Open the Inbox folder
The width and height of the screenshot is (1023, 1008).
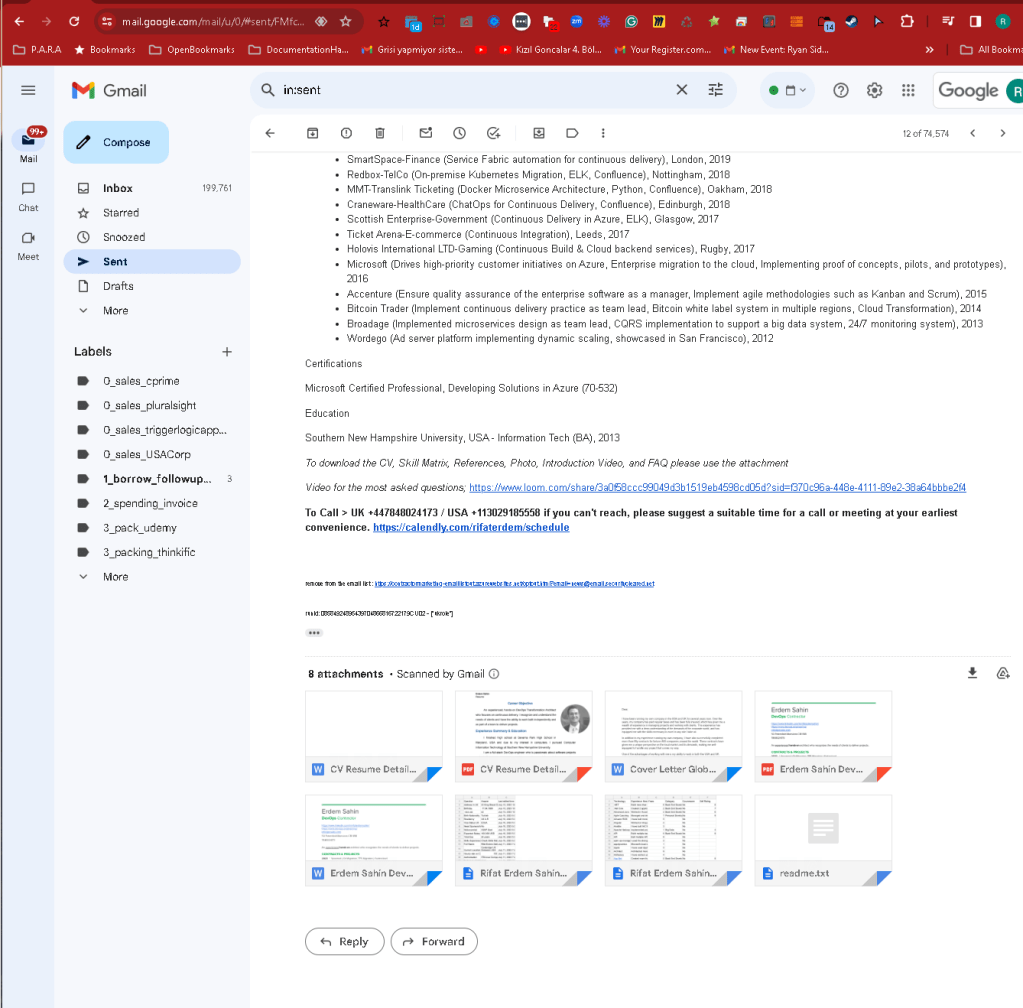[x=152, y=188]
